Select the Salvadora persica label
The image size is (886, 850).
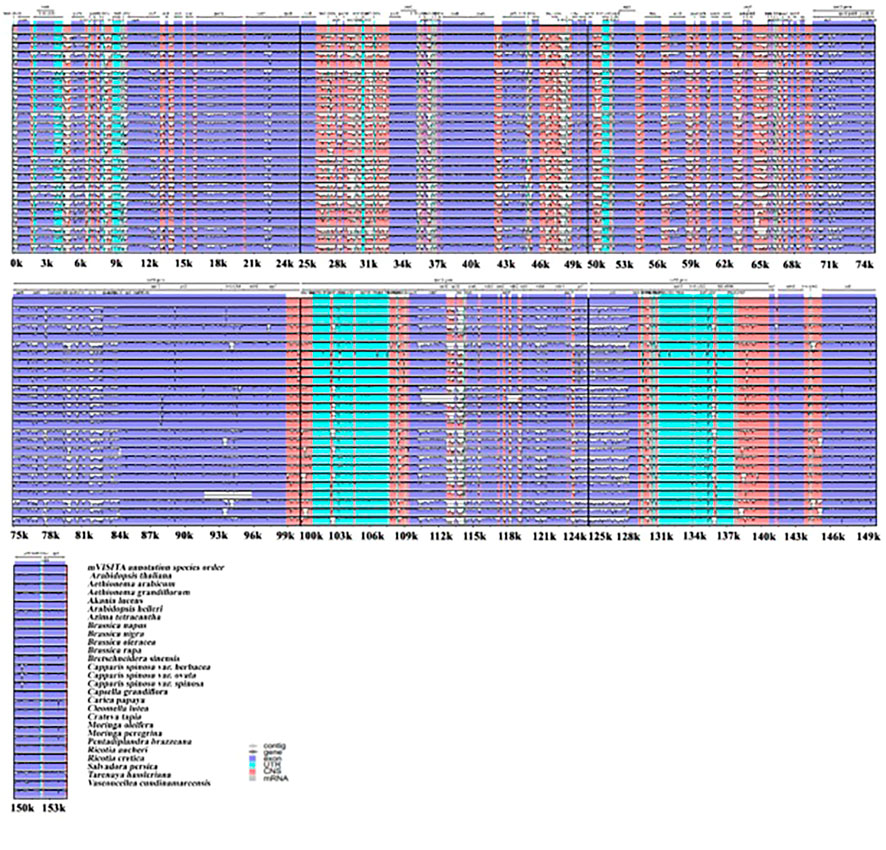click(122, 766)
